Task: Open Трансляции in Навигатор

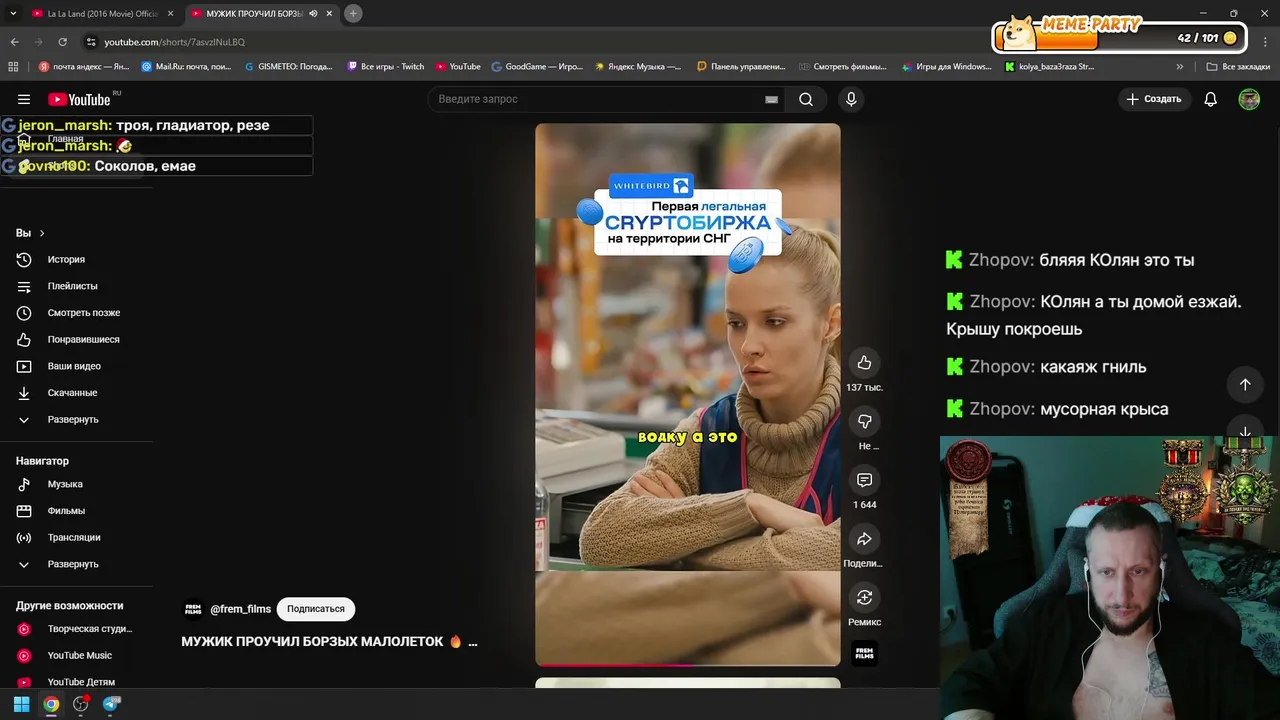Action: click(x=76, y=537)
